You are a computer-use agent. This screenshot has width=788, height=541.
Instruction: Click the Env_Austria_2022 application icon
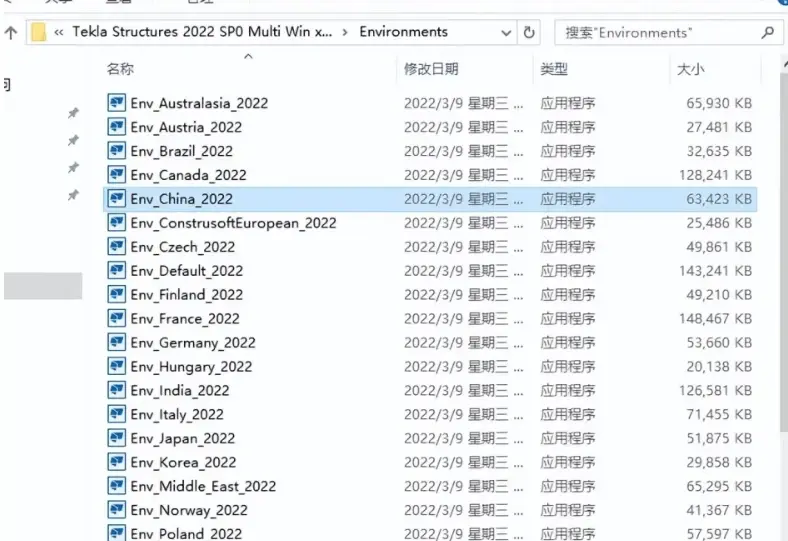coord(117,127)
